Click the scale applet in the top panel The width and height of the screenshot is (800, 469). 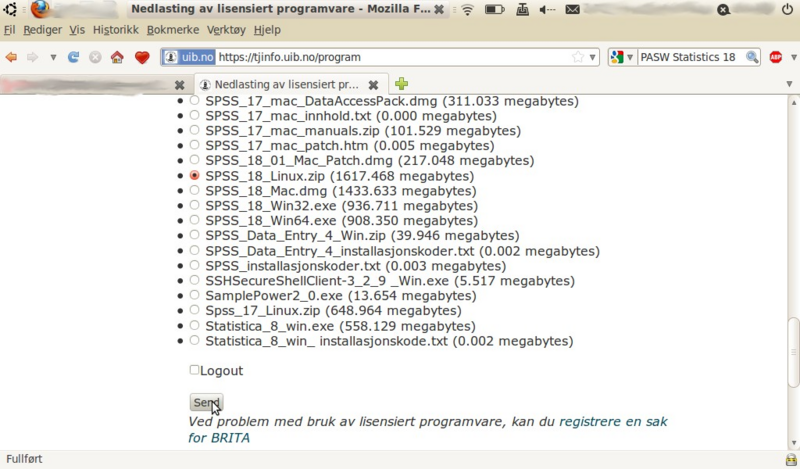(522, 9)
